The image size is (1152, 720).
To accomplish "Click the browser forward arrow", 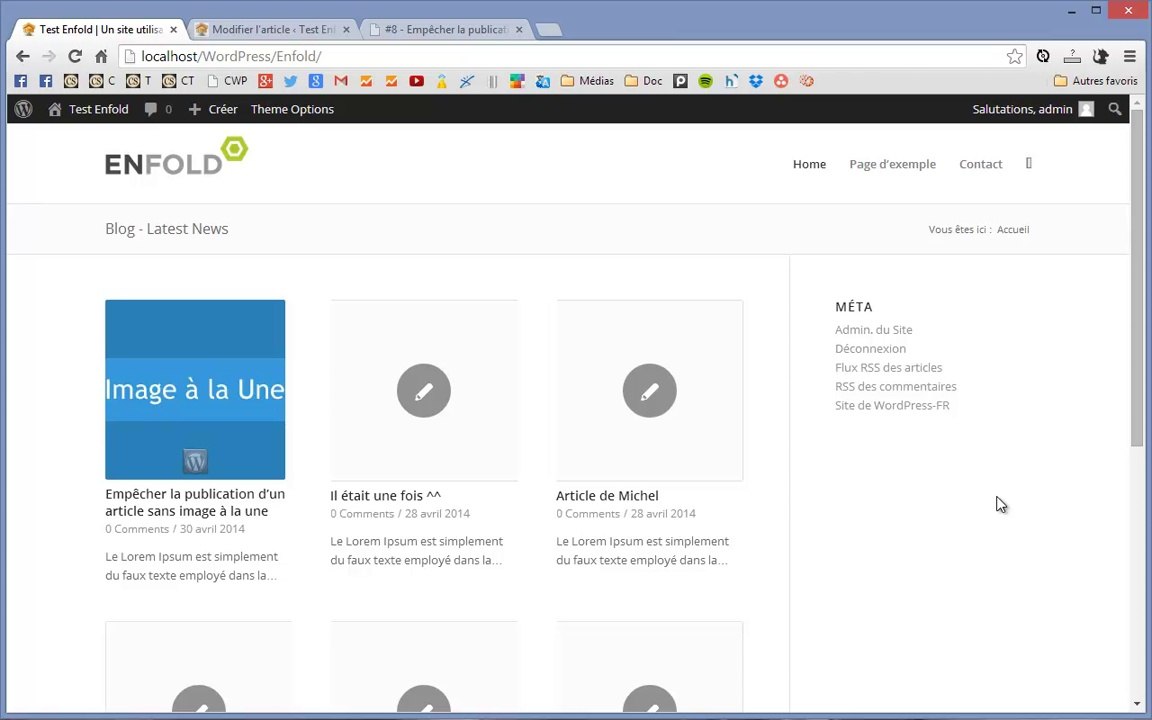I will [48, 56].
